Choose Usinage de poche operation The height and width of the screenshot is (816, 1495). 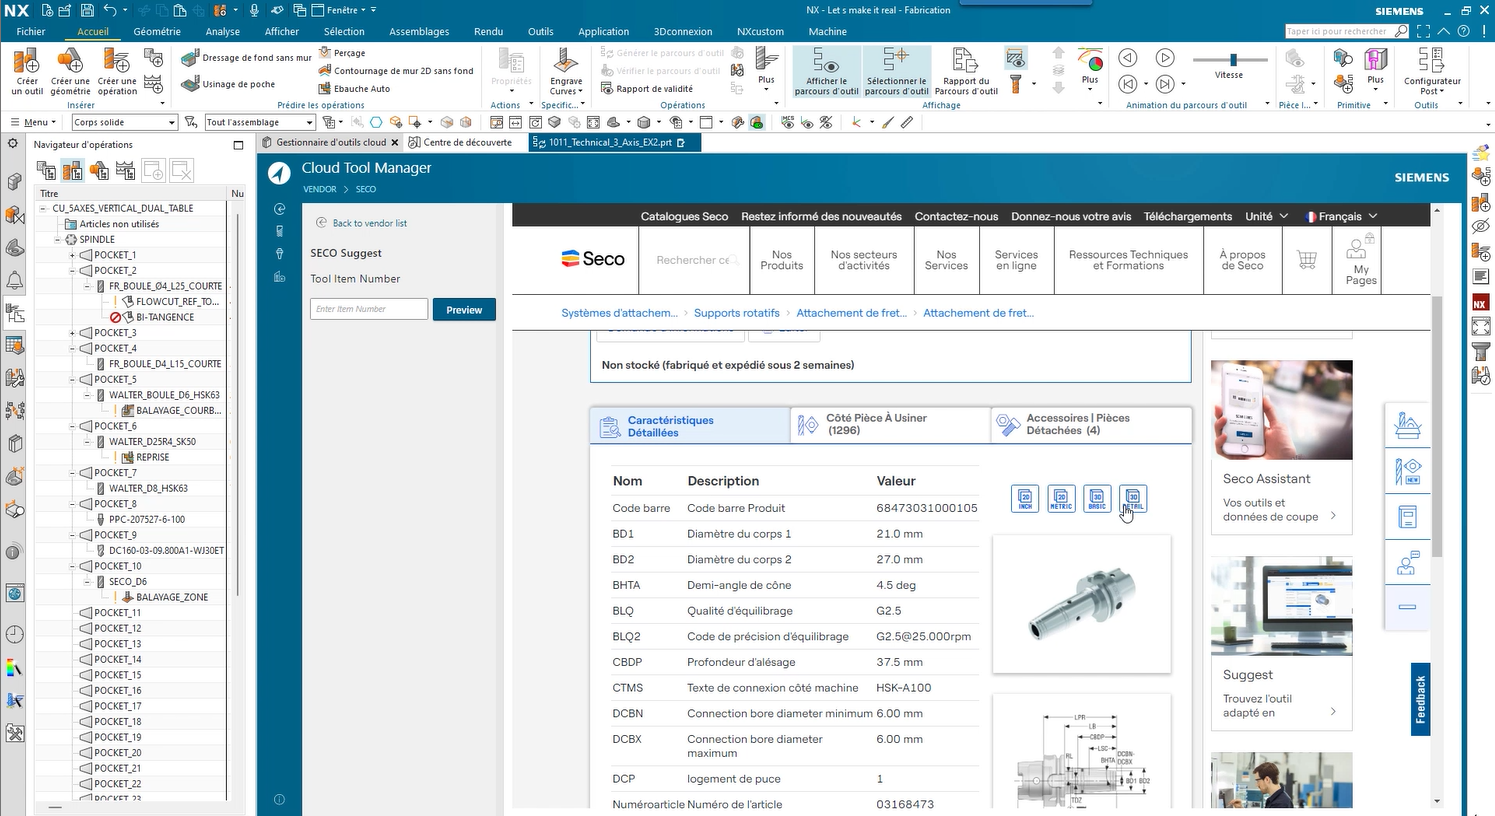(x=228, y=84)
